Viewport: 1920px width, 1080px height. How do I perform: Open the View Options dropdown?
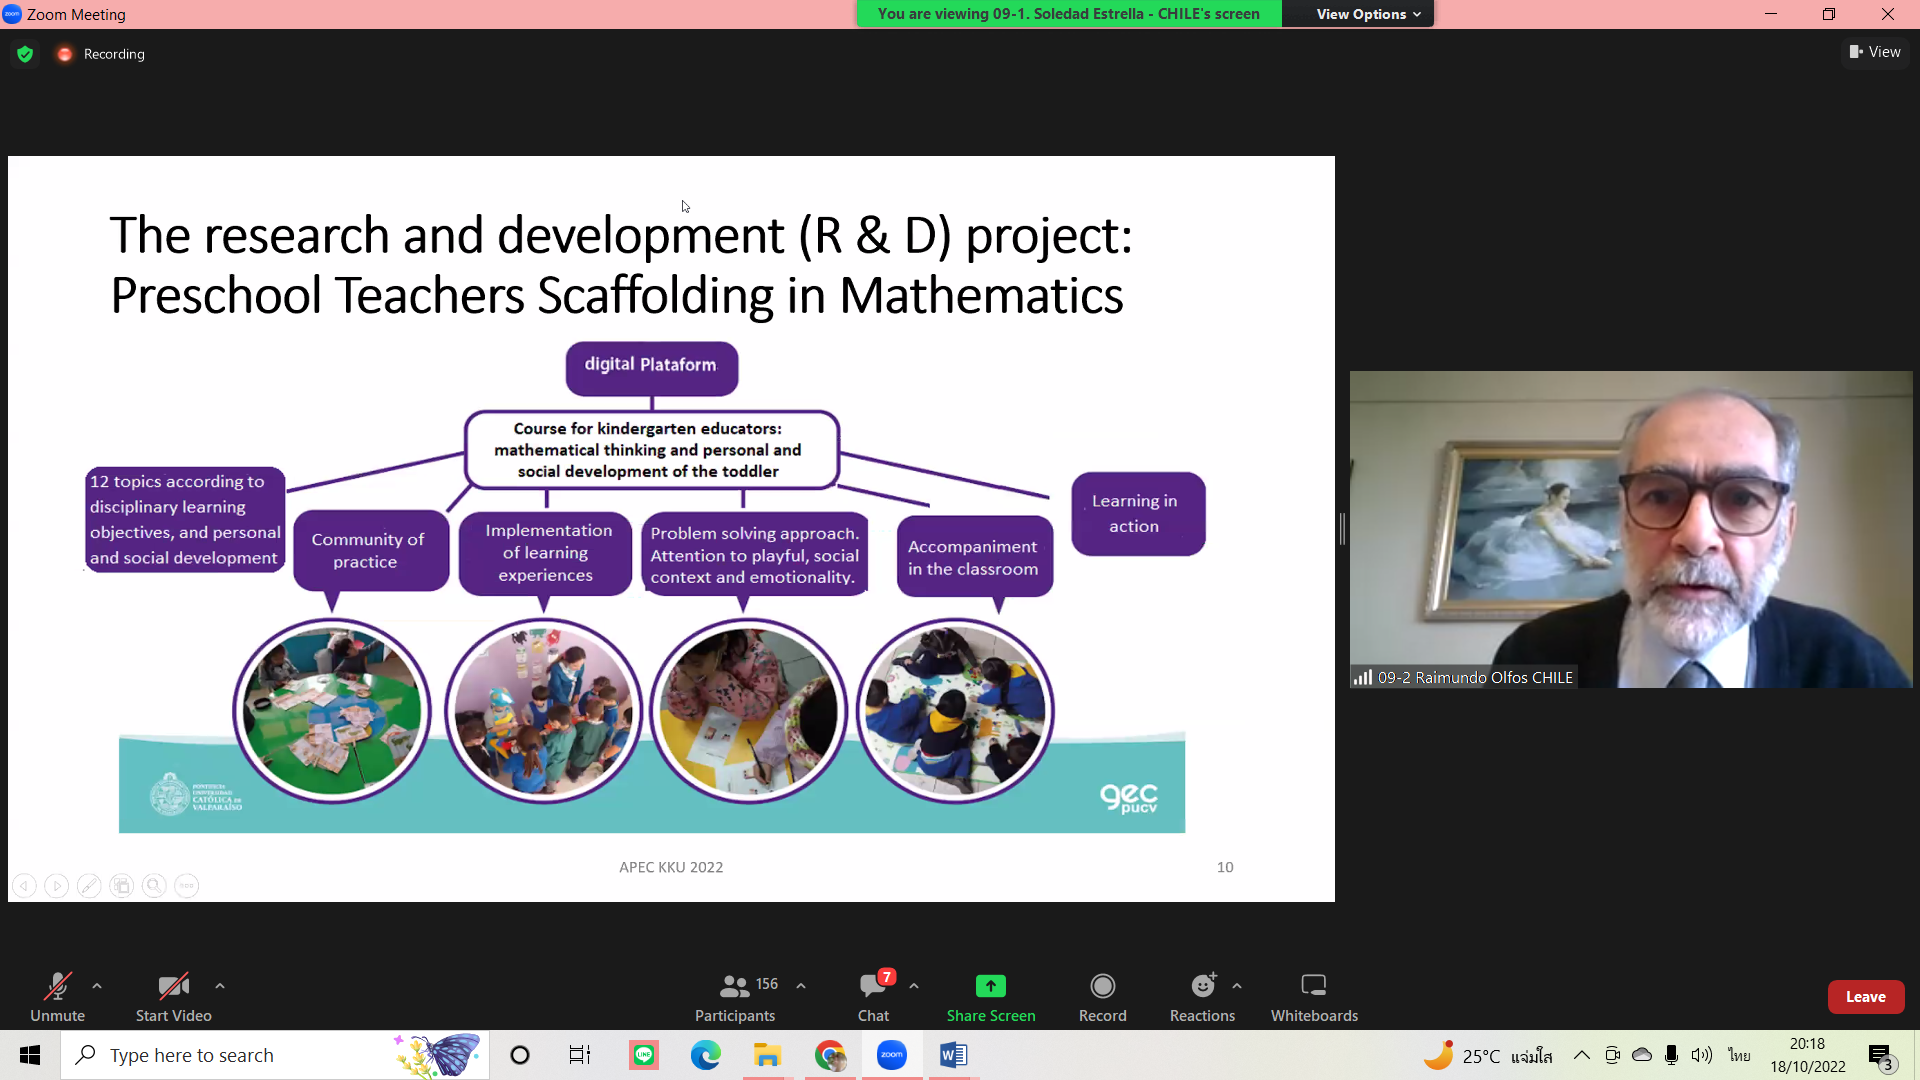(x=1368, y=14)
